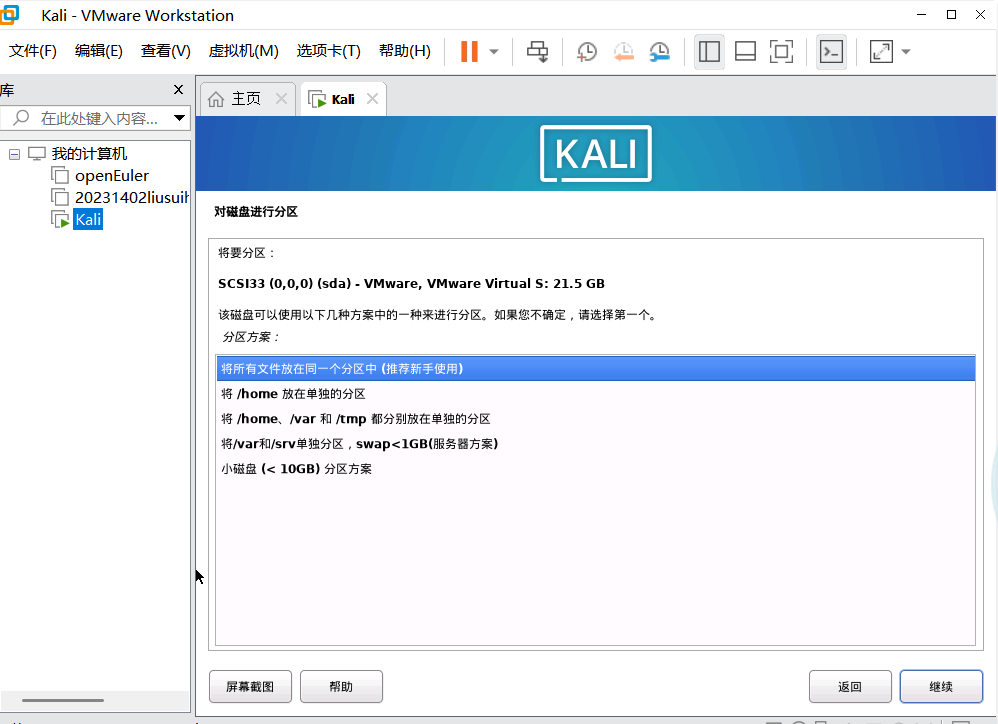The width and height of the screenshot is (998, 724).
Task: Click the Kali VM running icon in library
Action: pos(60,220)
